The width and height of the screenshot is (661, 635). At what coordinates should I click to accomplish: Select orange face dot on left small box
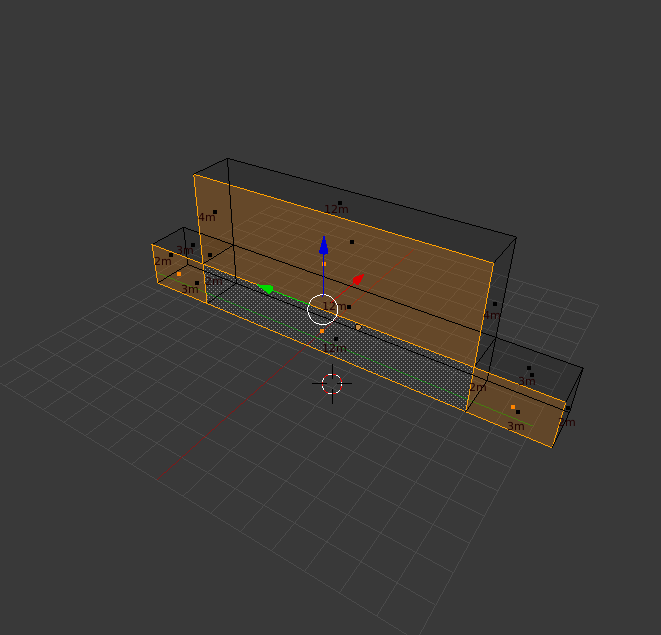pos(179,274)
